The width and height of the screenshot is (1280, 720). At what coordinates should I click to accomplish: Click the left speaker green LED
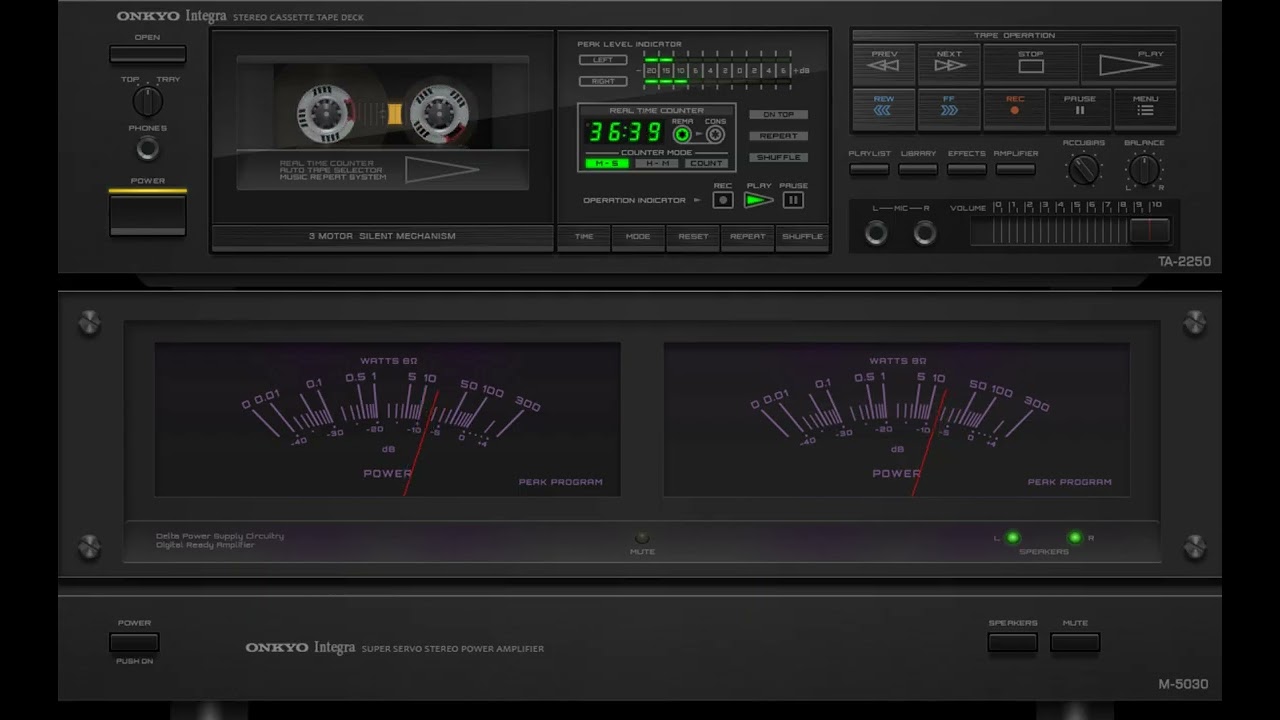tap(1012, 538)
